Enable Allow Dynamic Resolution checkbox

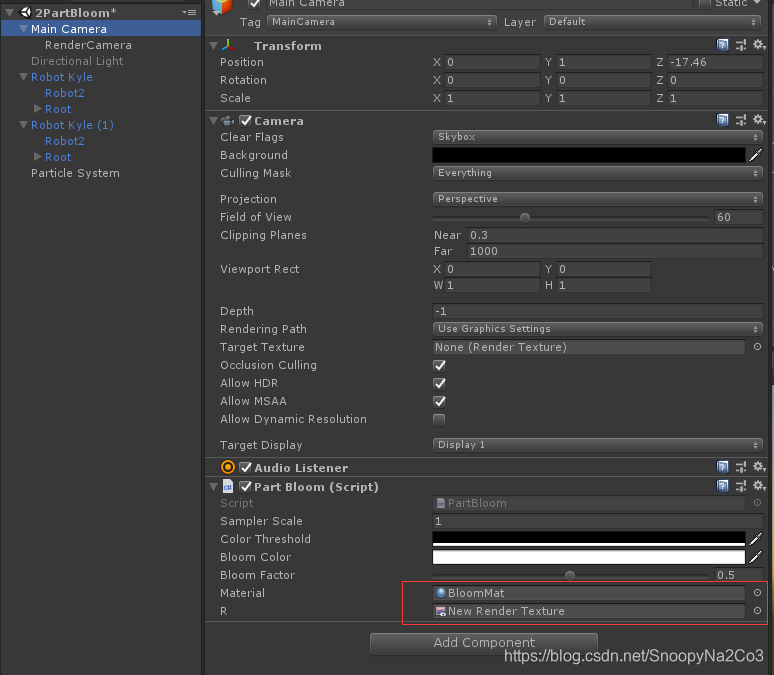pyautogui.click(x=439, y=420)
